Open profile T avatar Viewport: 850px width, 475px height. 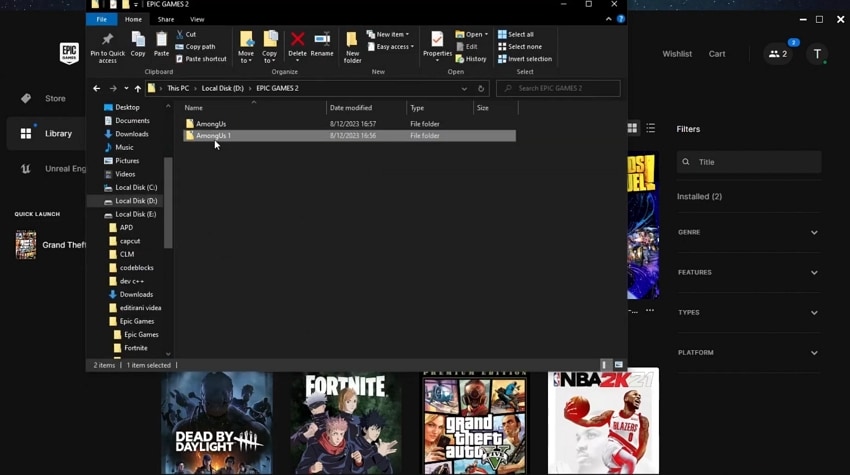(x=817, y=54)
